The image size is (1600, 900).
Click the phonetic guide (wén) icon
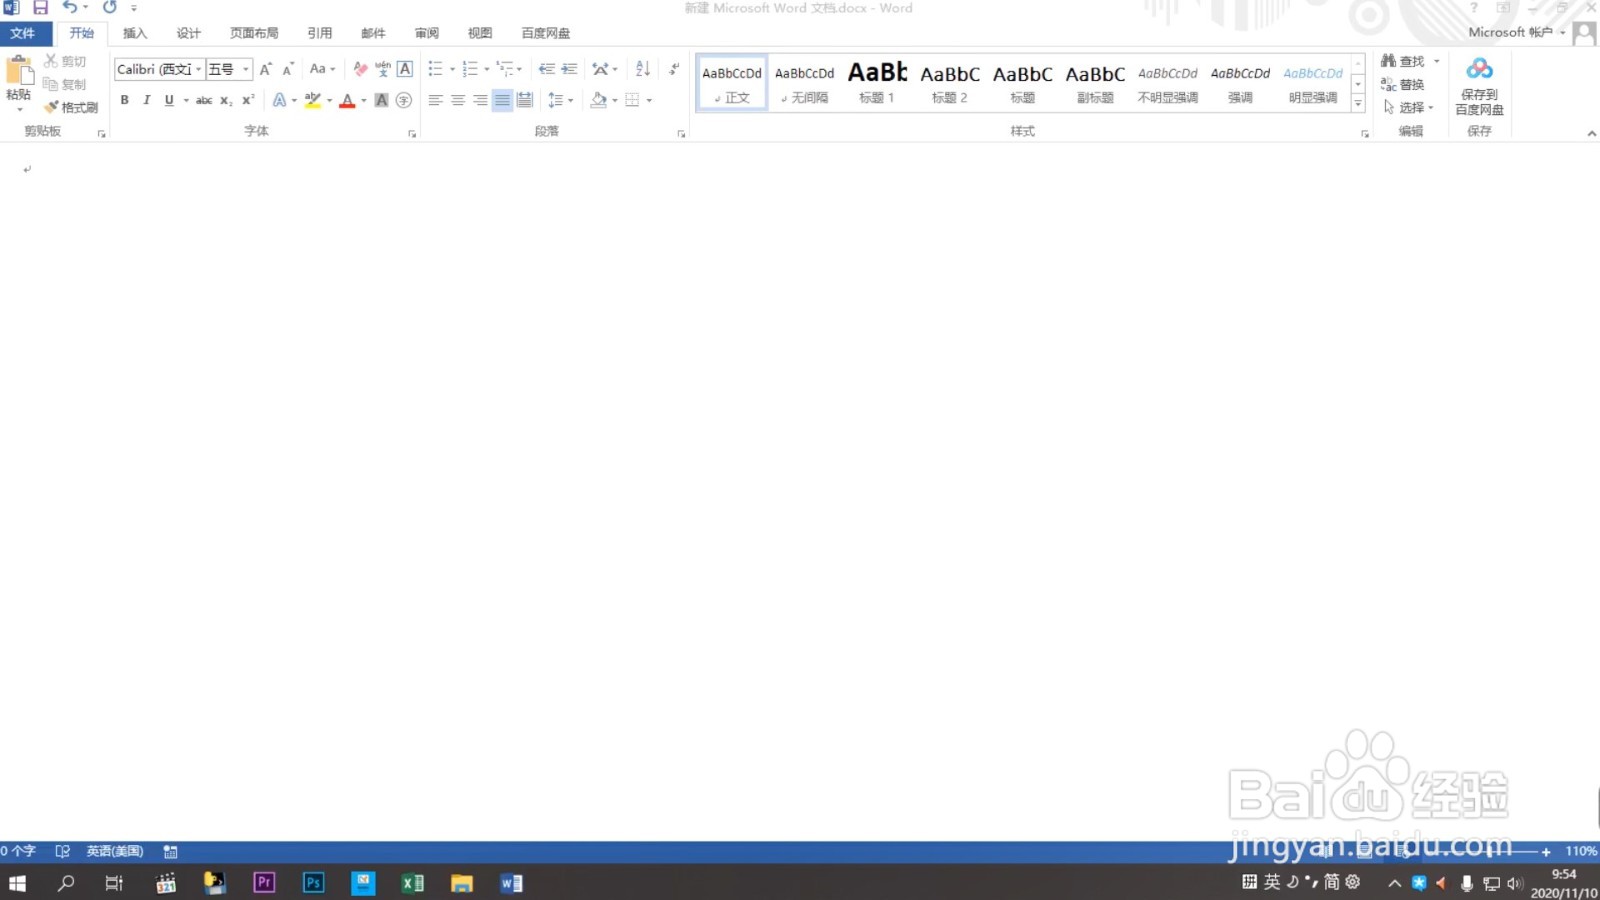[383, 69]
